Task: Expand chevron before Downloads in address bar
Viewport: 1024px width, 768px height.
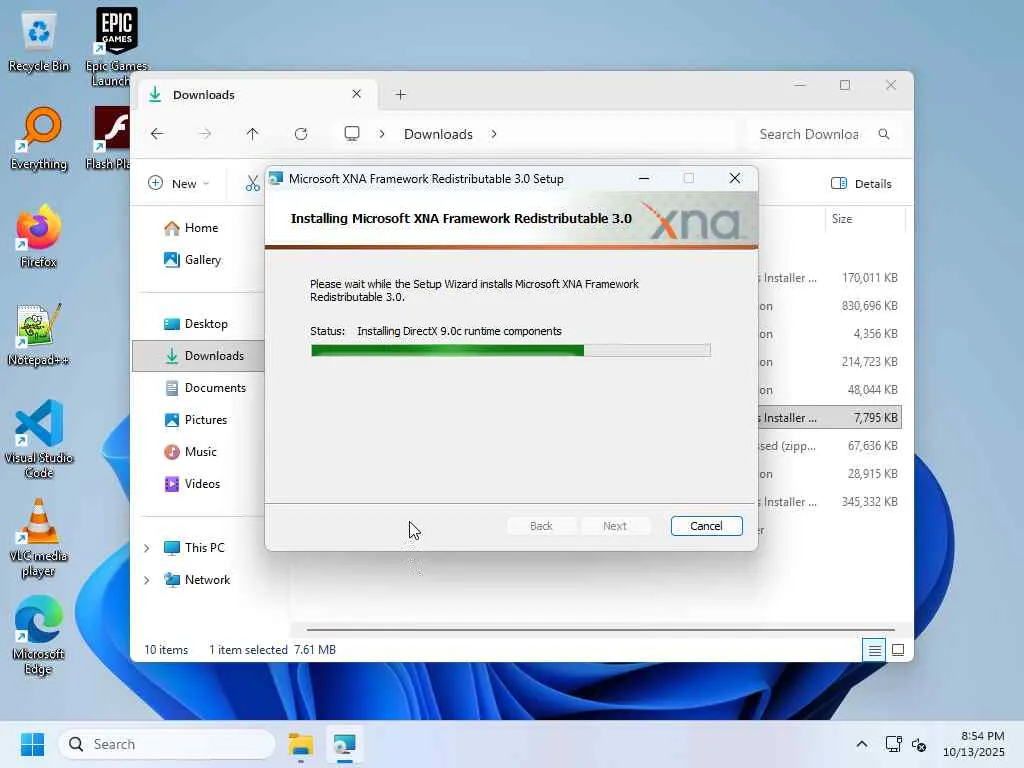Action: tap(382, 134)
